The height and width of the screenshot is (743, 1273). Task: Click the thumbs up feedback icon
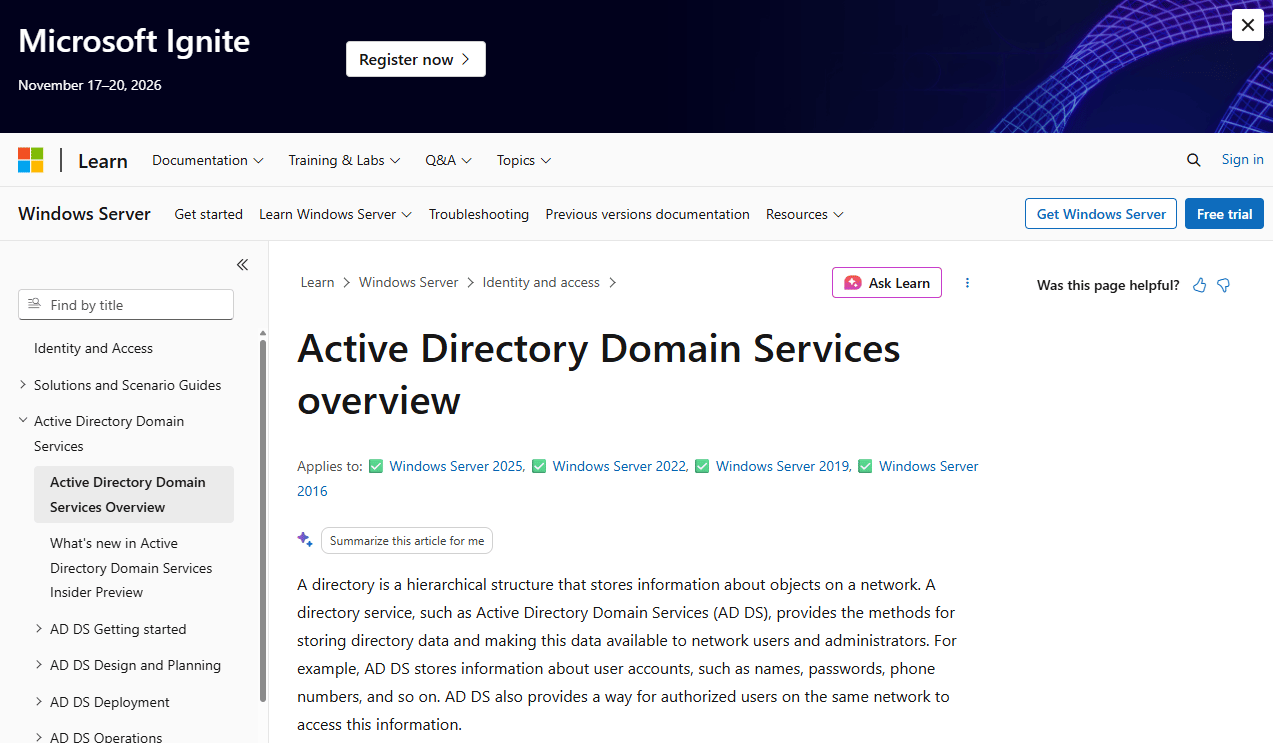click(1200, 285)
